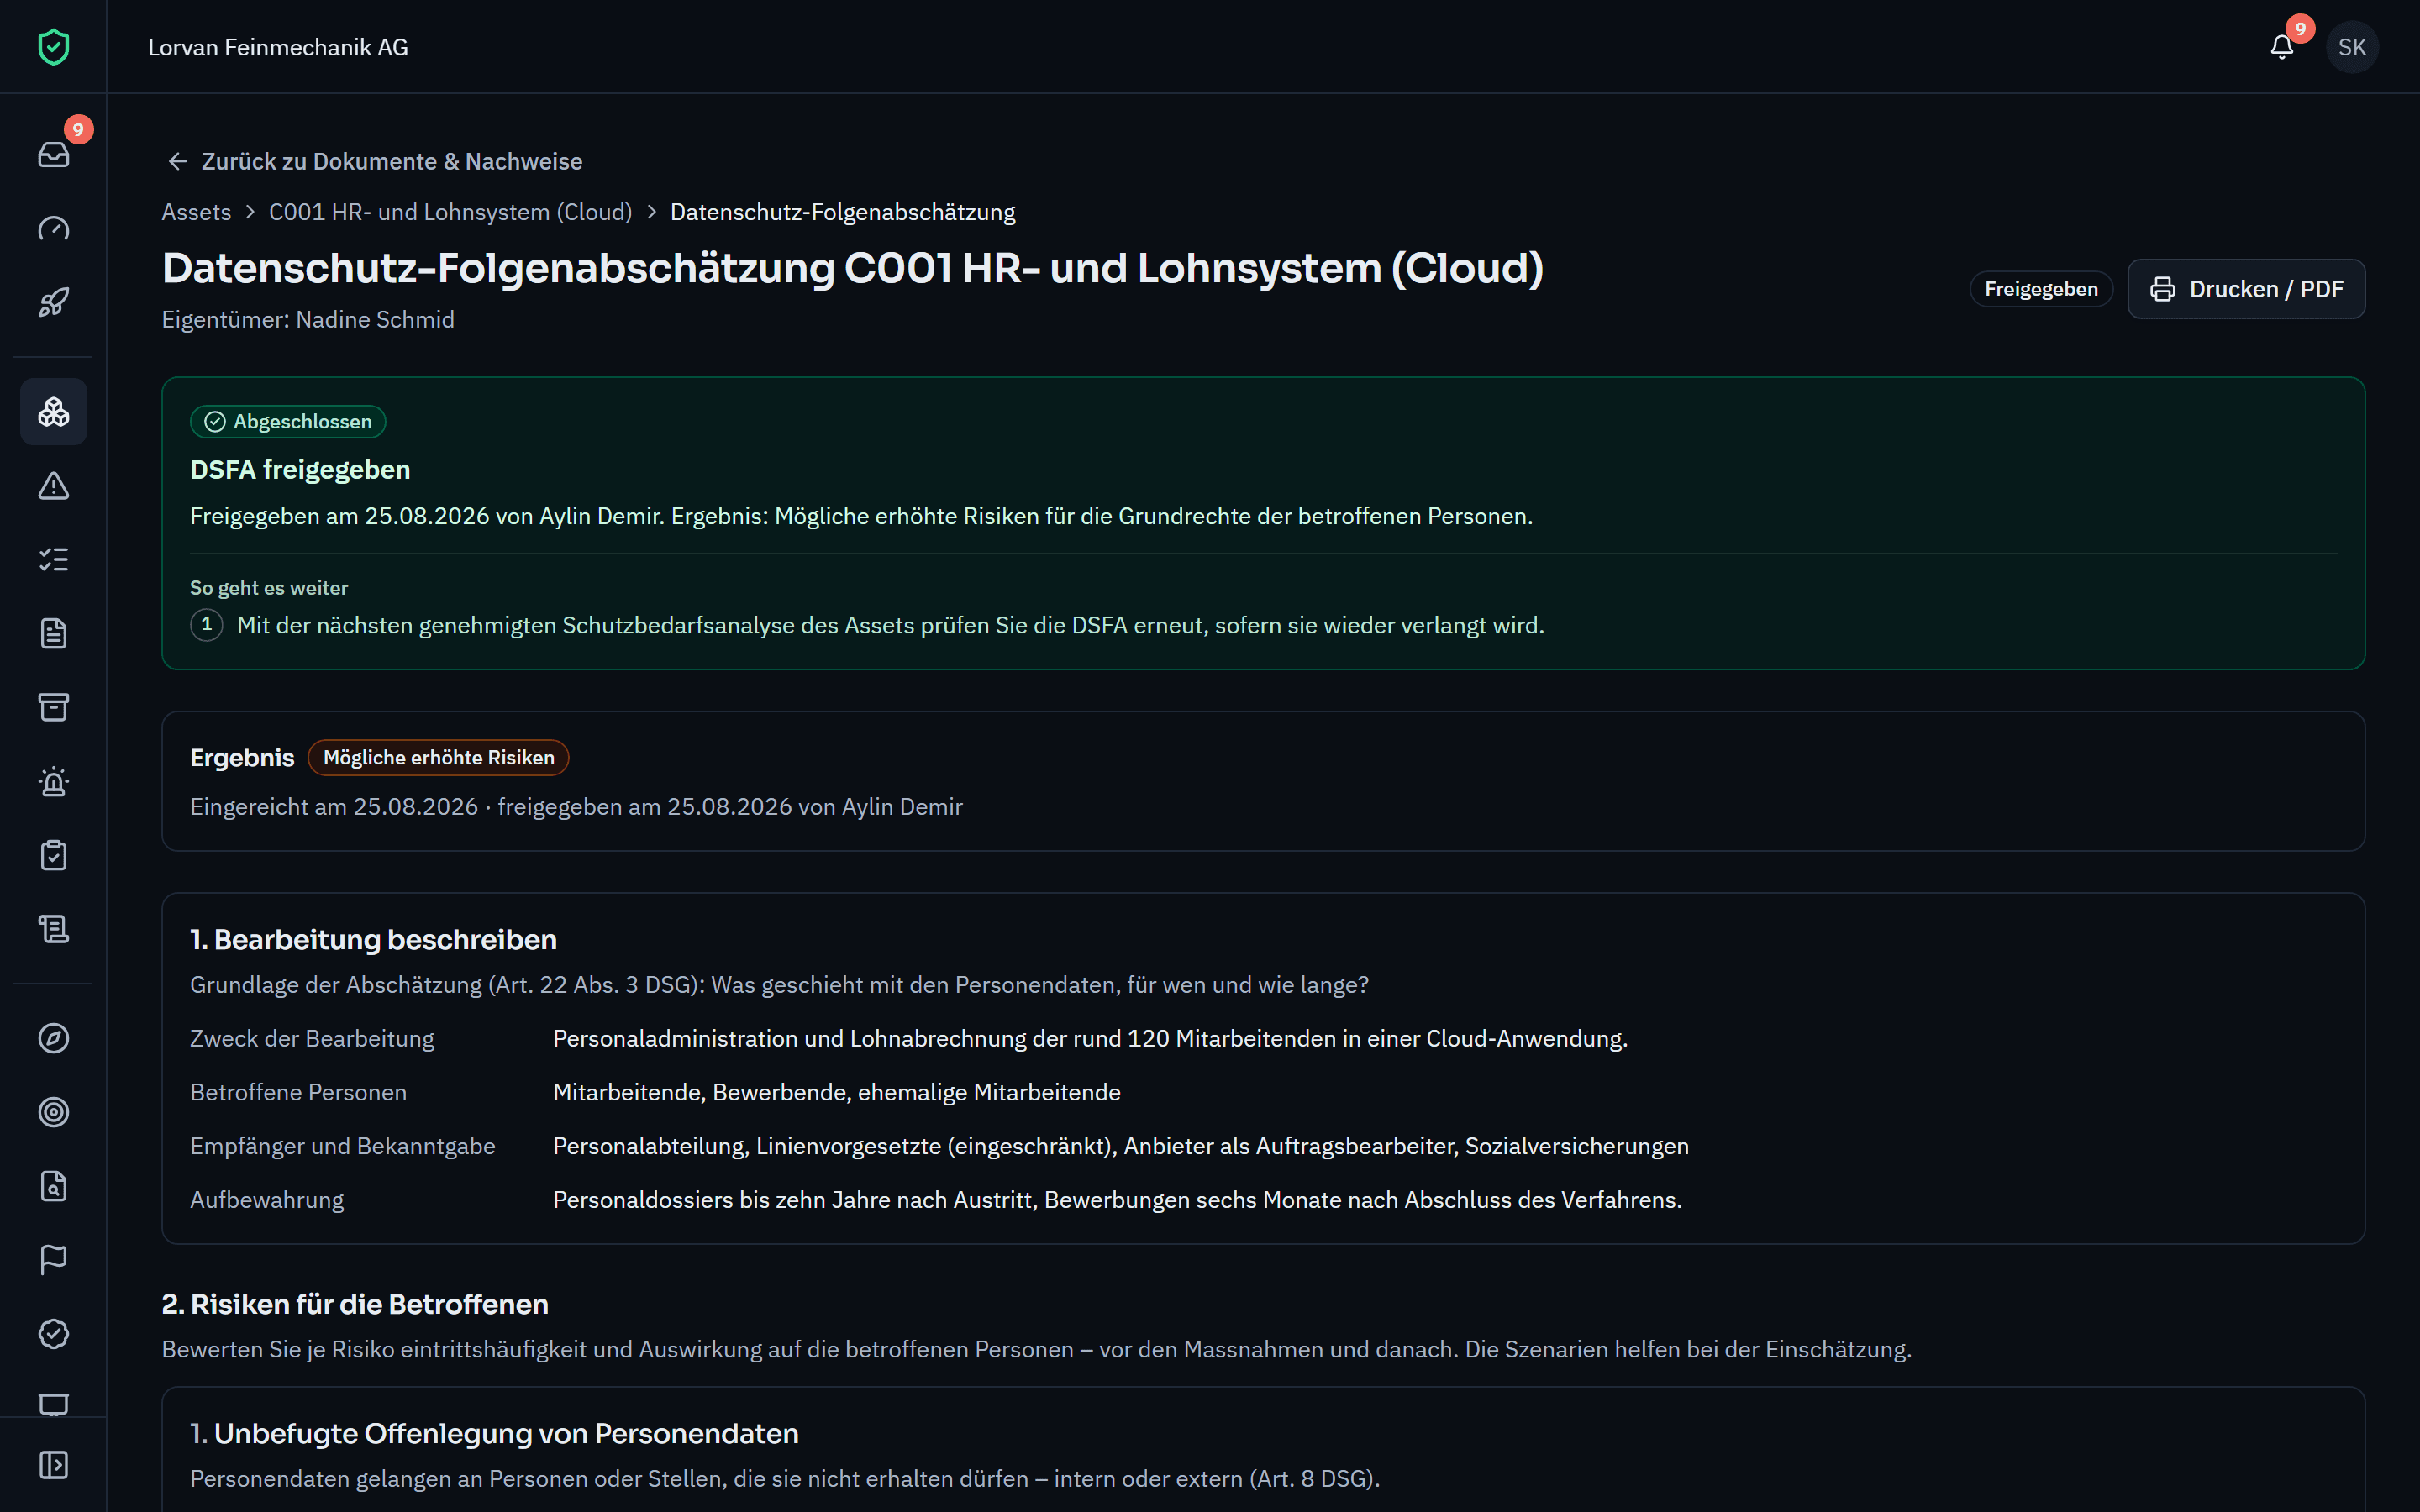2420x1512 pixels.
Task: Open the siren alarm icon in sidebar
Action: click(x=53, y=782)
